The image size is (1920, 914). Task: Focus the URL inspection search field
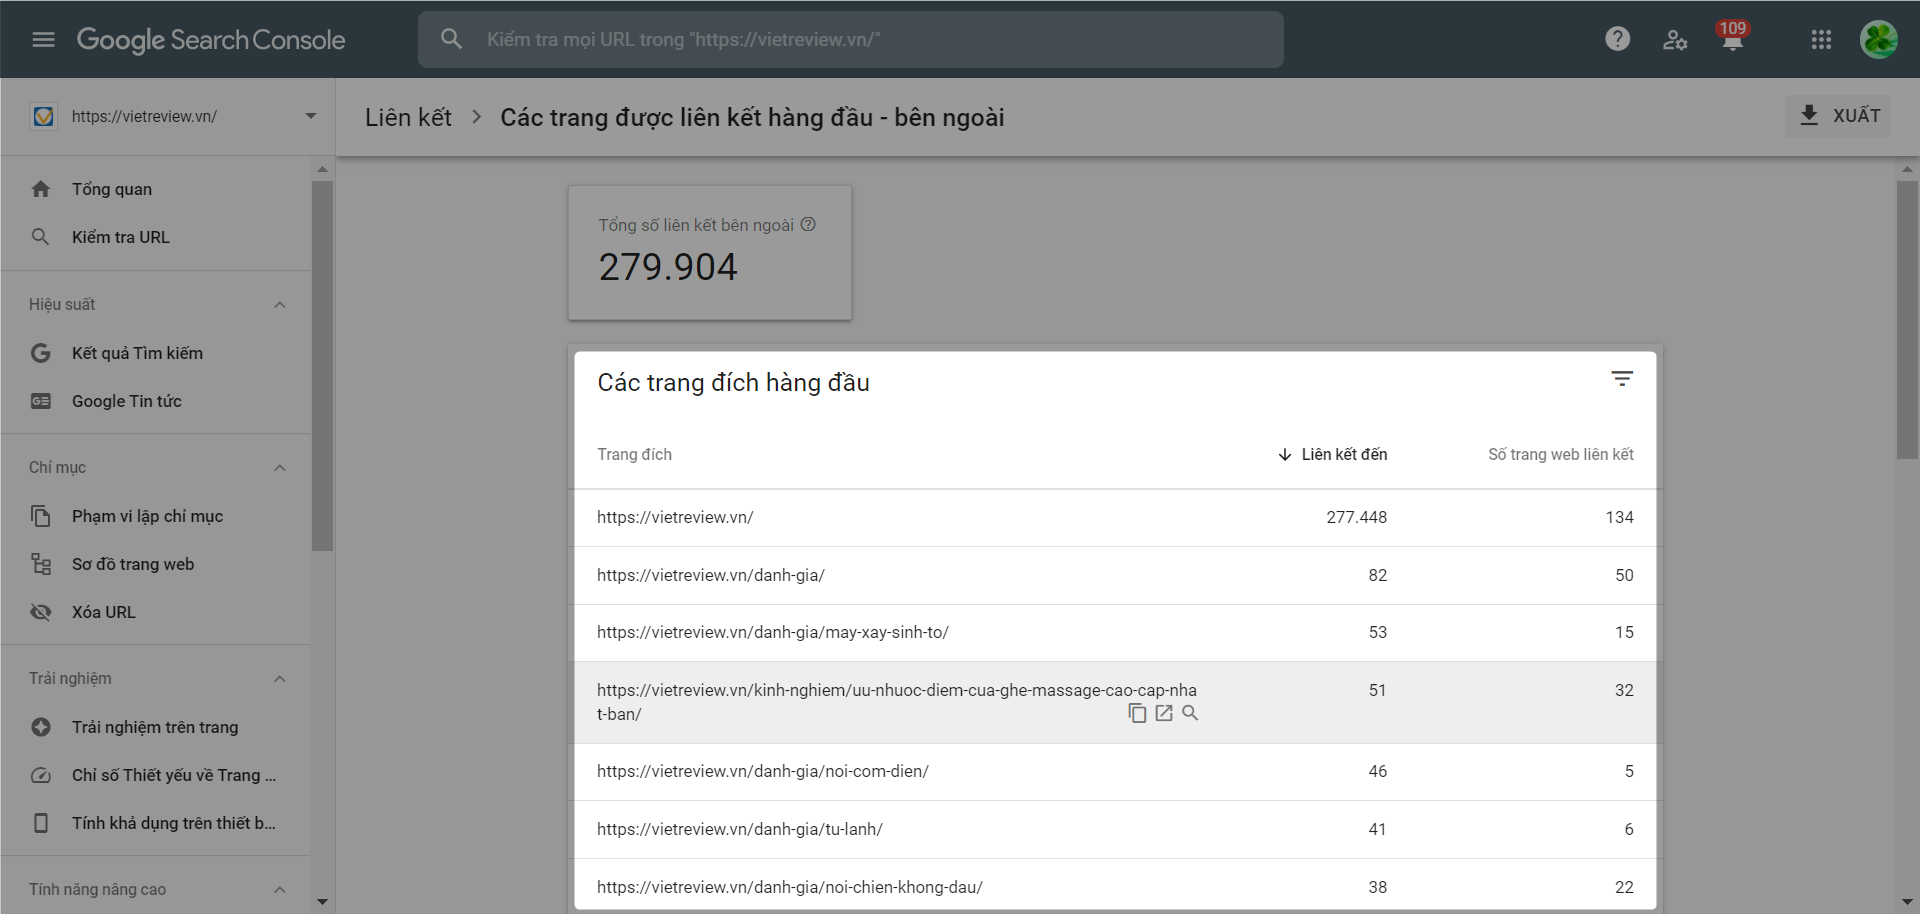850,40
